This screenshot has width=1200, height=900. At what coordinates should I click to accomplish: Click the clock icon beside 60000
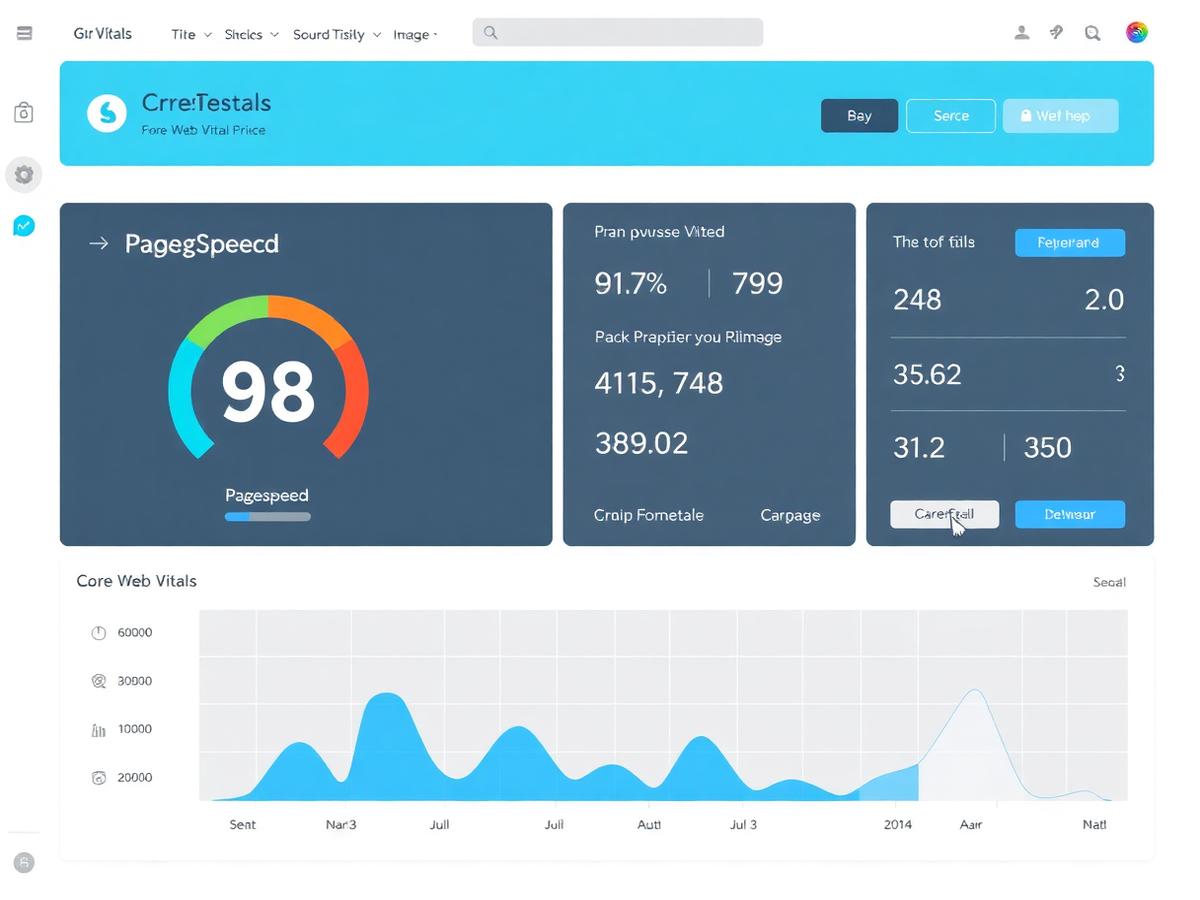98,633
